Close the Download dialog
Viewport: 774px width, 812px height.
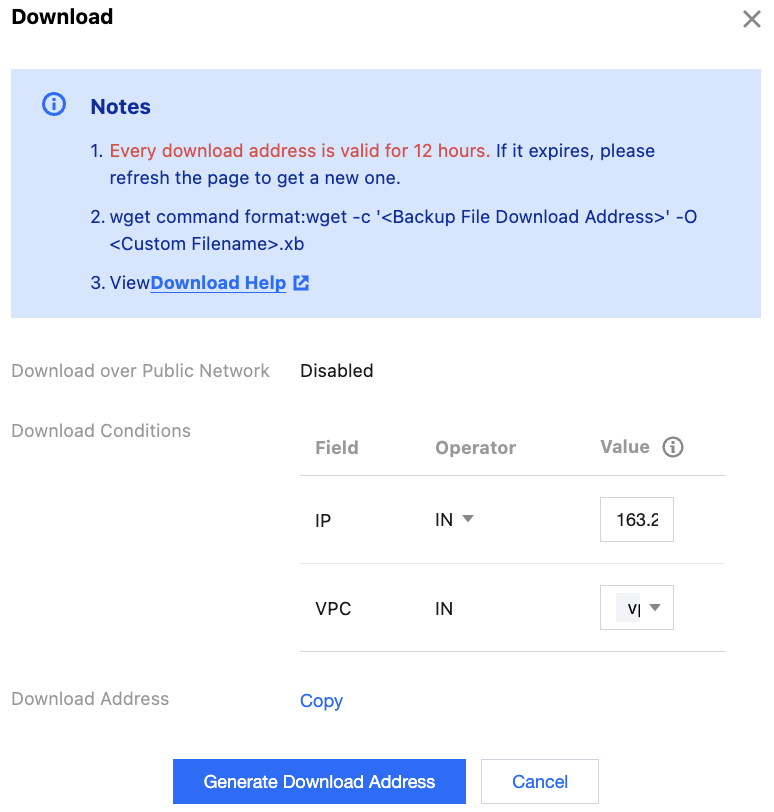752,19
